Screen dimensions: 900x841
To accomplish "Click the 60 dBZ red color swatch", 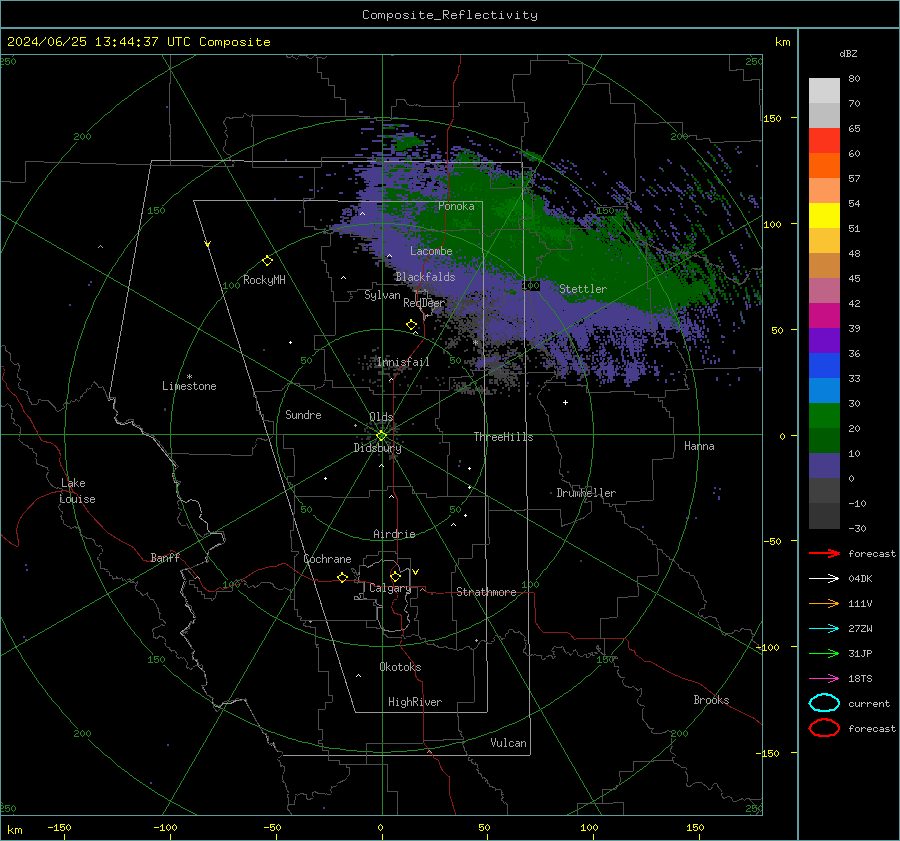I will coord(824,140).
